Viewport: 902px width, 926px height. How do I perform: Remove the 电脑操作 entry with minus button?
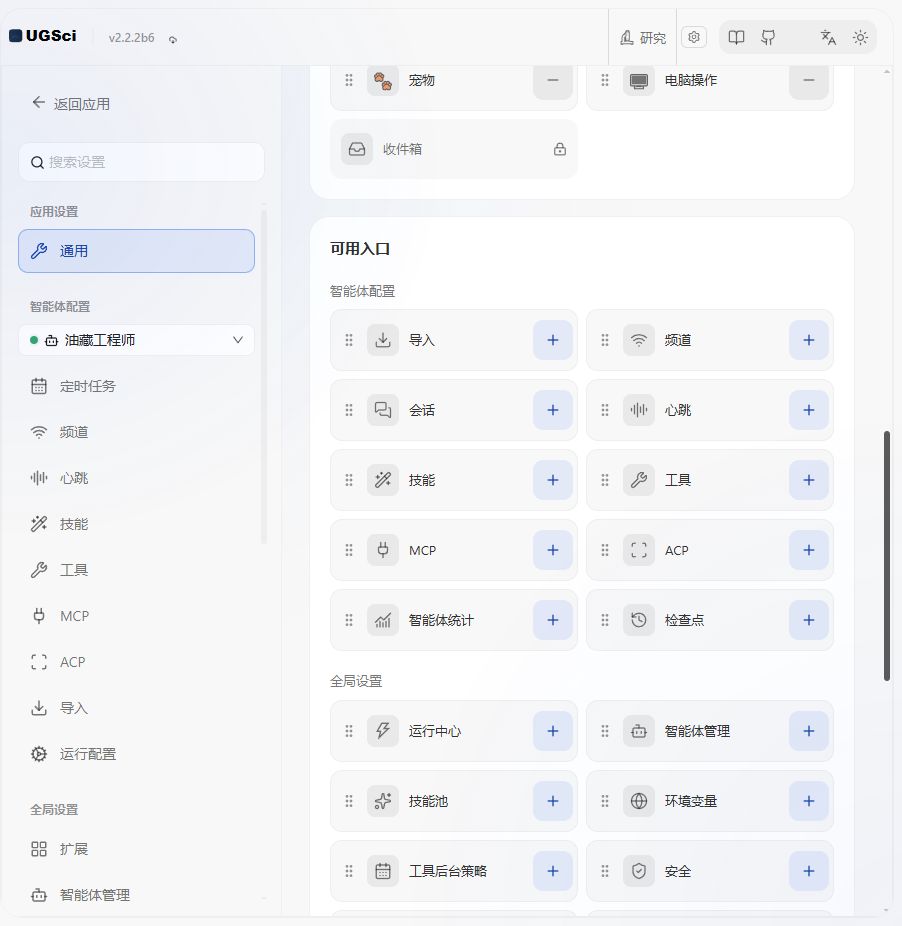tap(809, 80)
